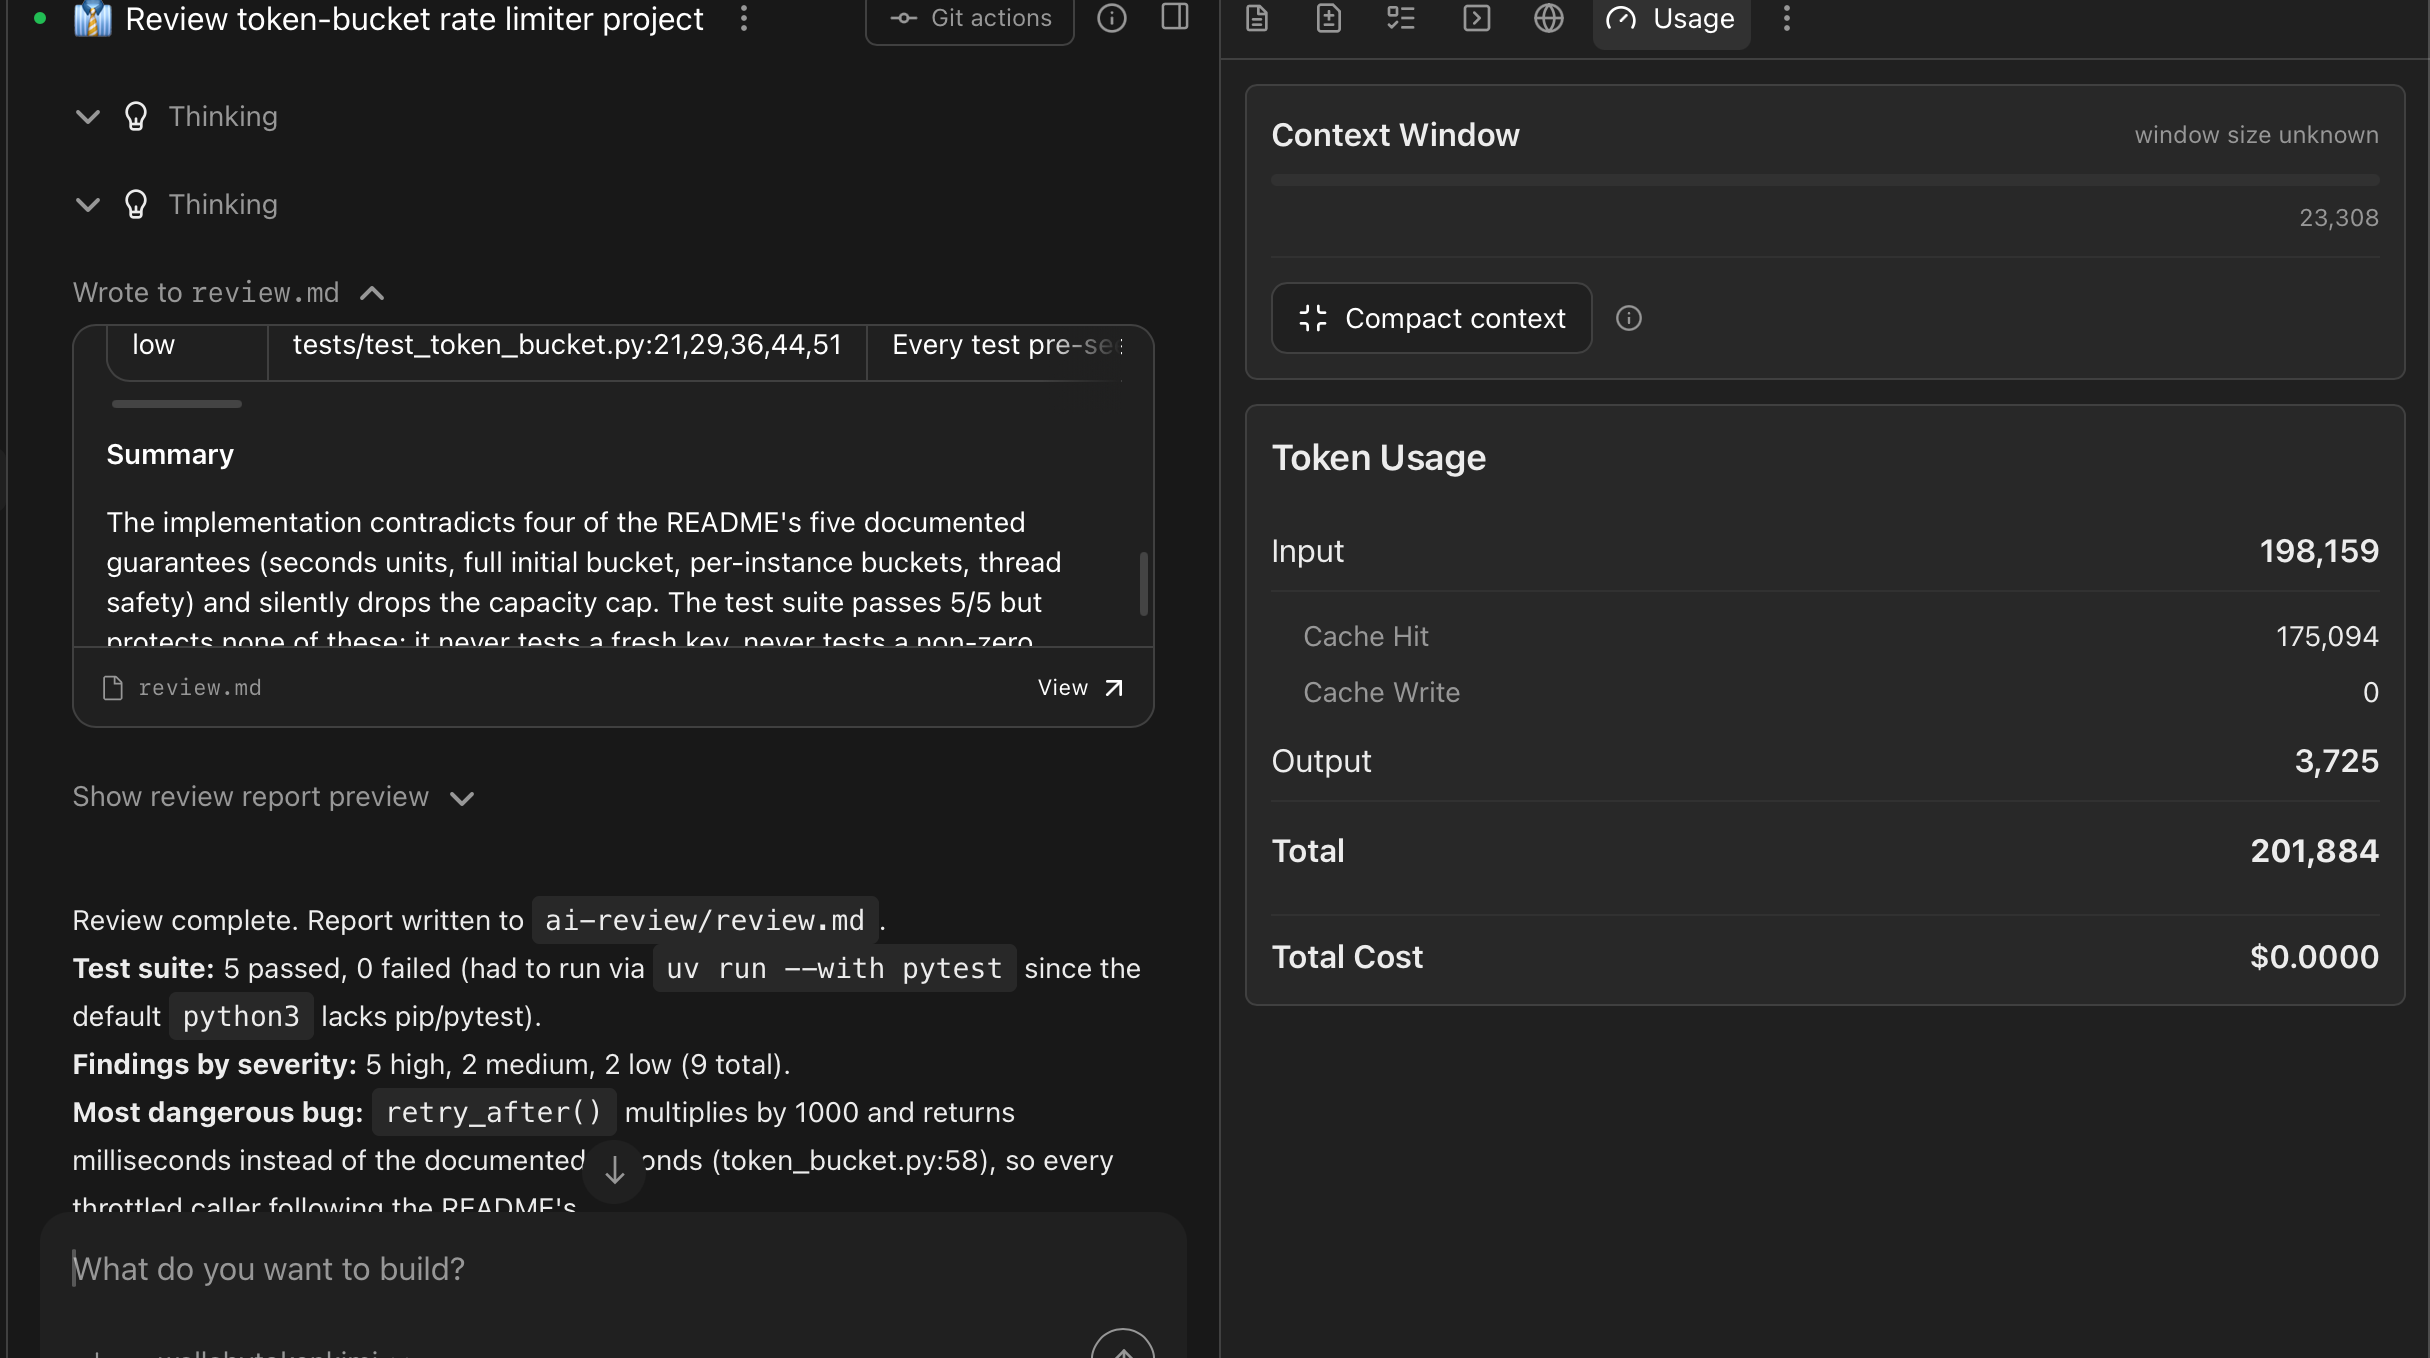
Task: Click the green status dot beside title
Action: pyautogui.click(x=40, y=18)
